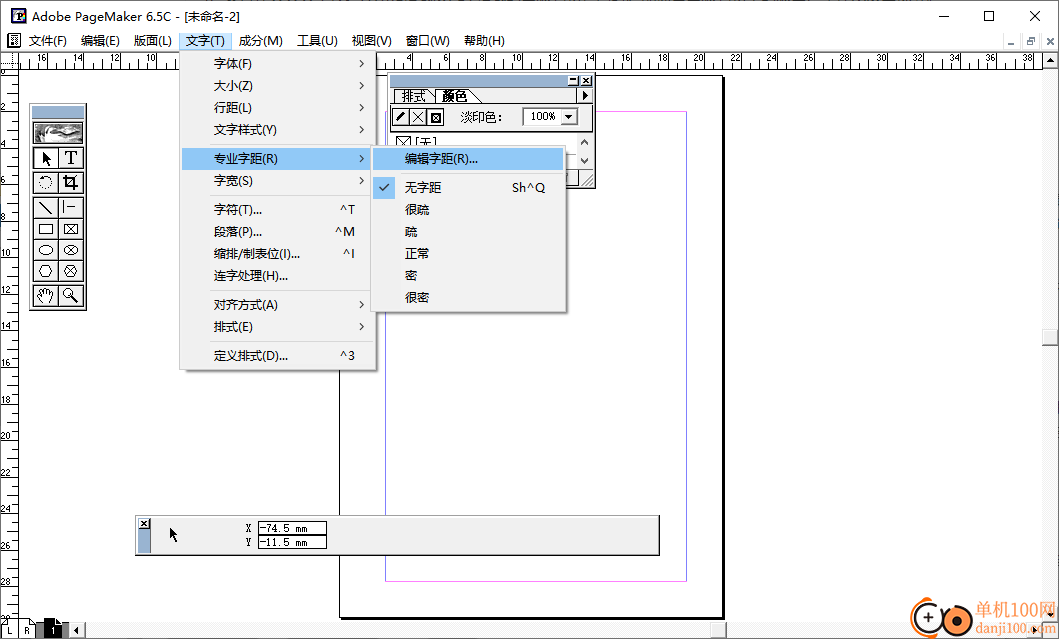The height and width of the screenshot is (639, 1059).
Task: Expand the 大小(Z) submenu
Action: [278, 86]
